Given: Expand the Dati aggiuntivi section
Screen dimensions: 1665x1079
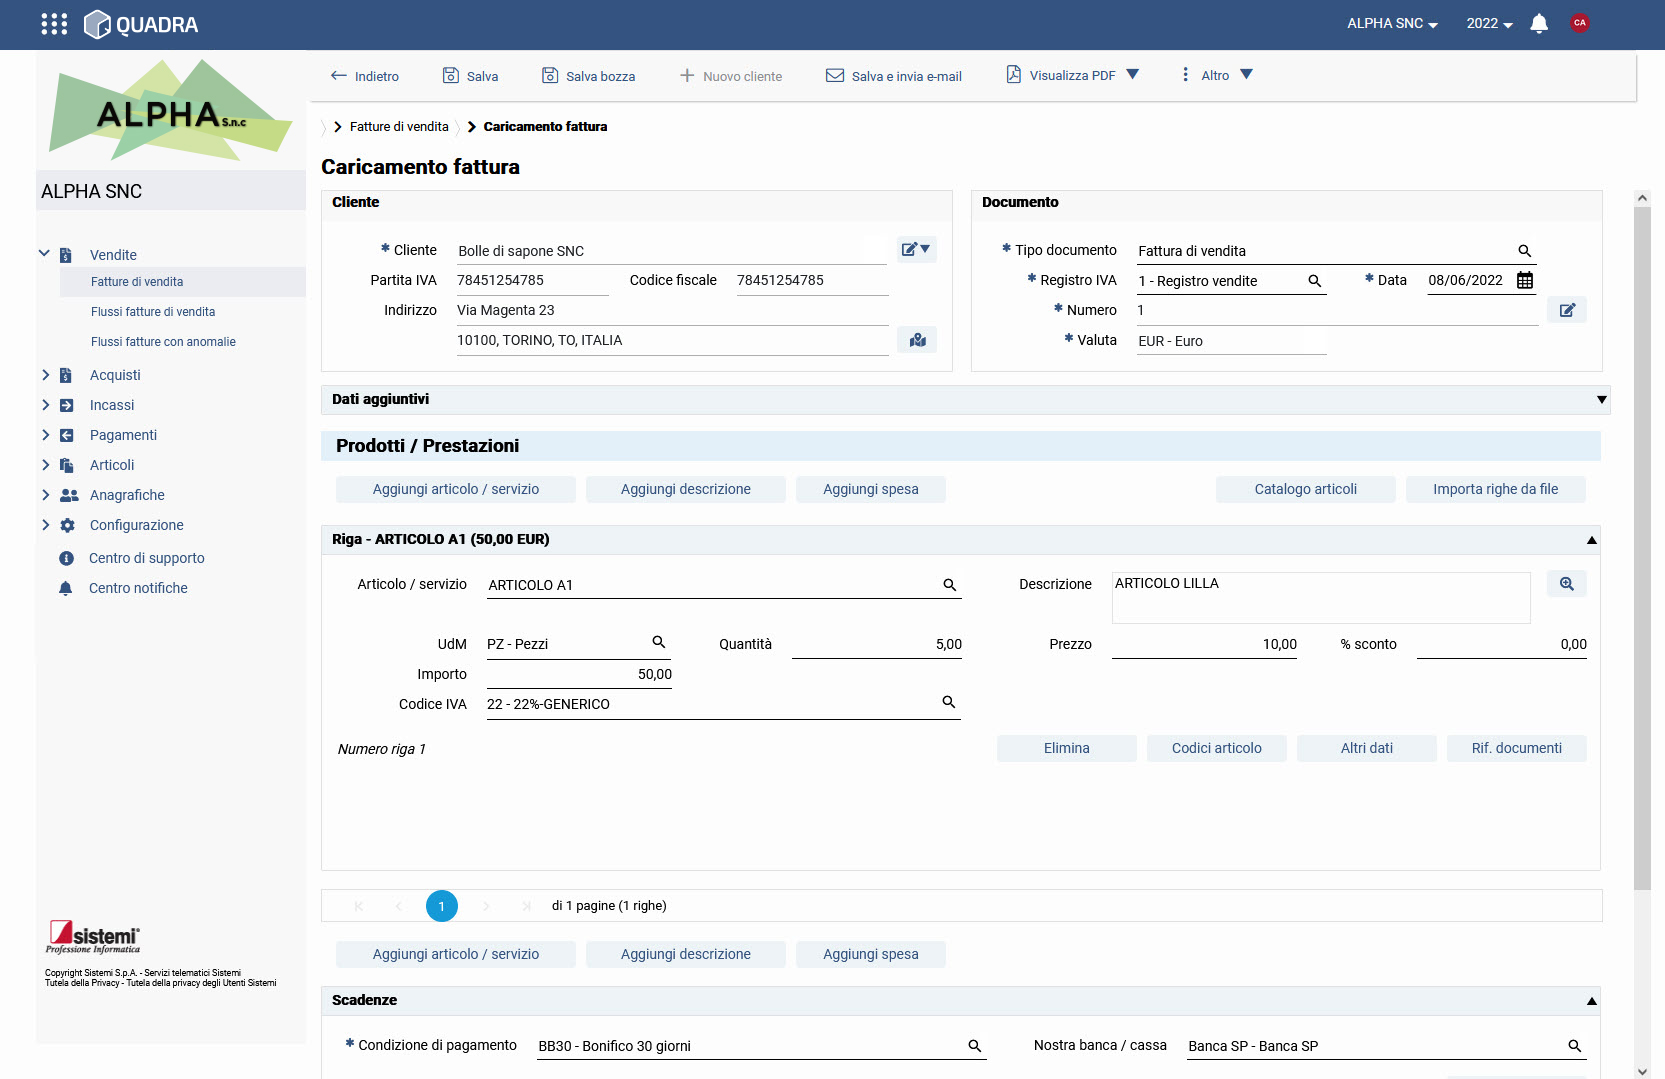Looking at the screenshot, I should tap(1602, 400).
